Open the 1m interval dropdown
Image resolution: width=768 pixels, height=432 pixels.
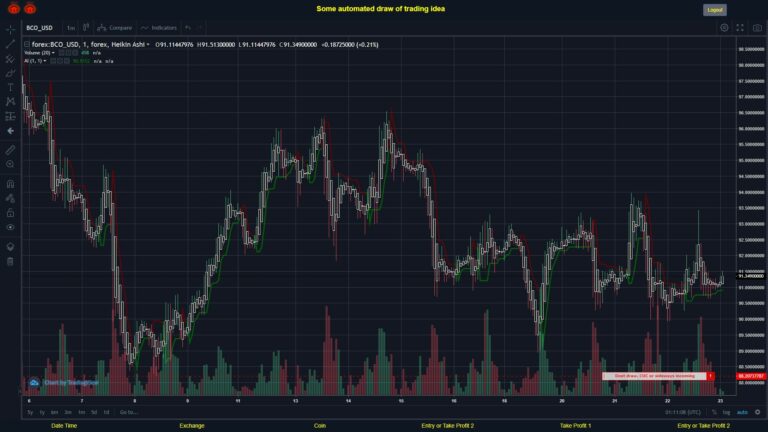[x=71, y=28]
